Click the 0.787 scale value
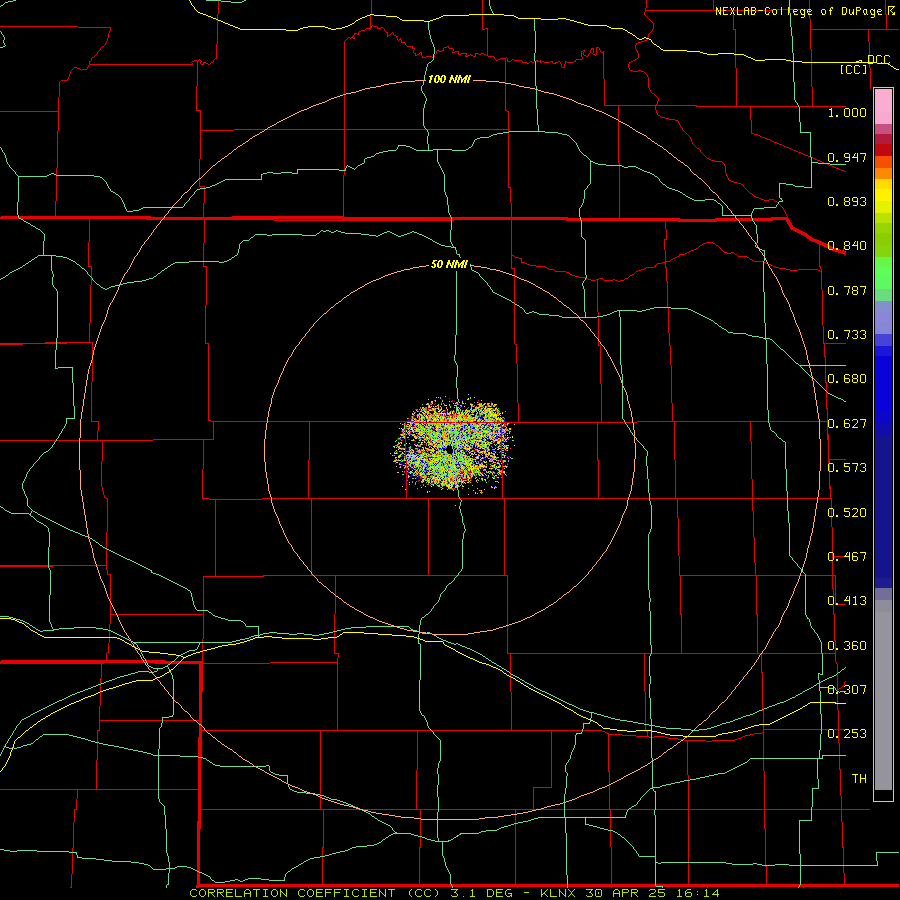 [847, 290]
